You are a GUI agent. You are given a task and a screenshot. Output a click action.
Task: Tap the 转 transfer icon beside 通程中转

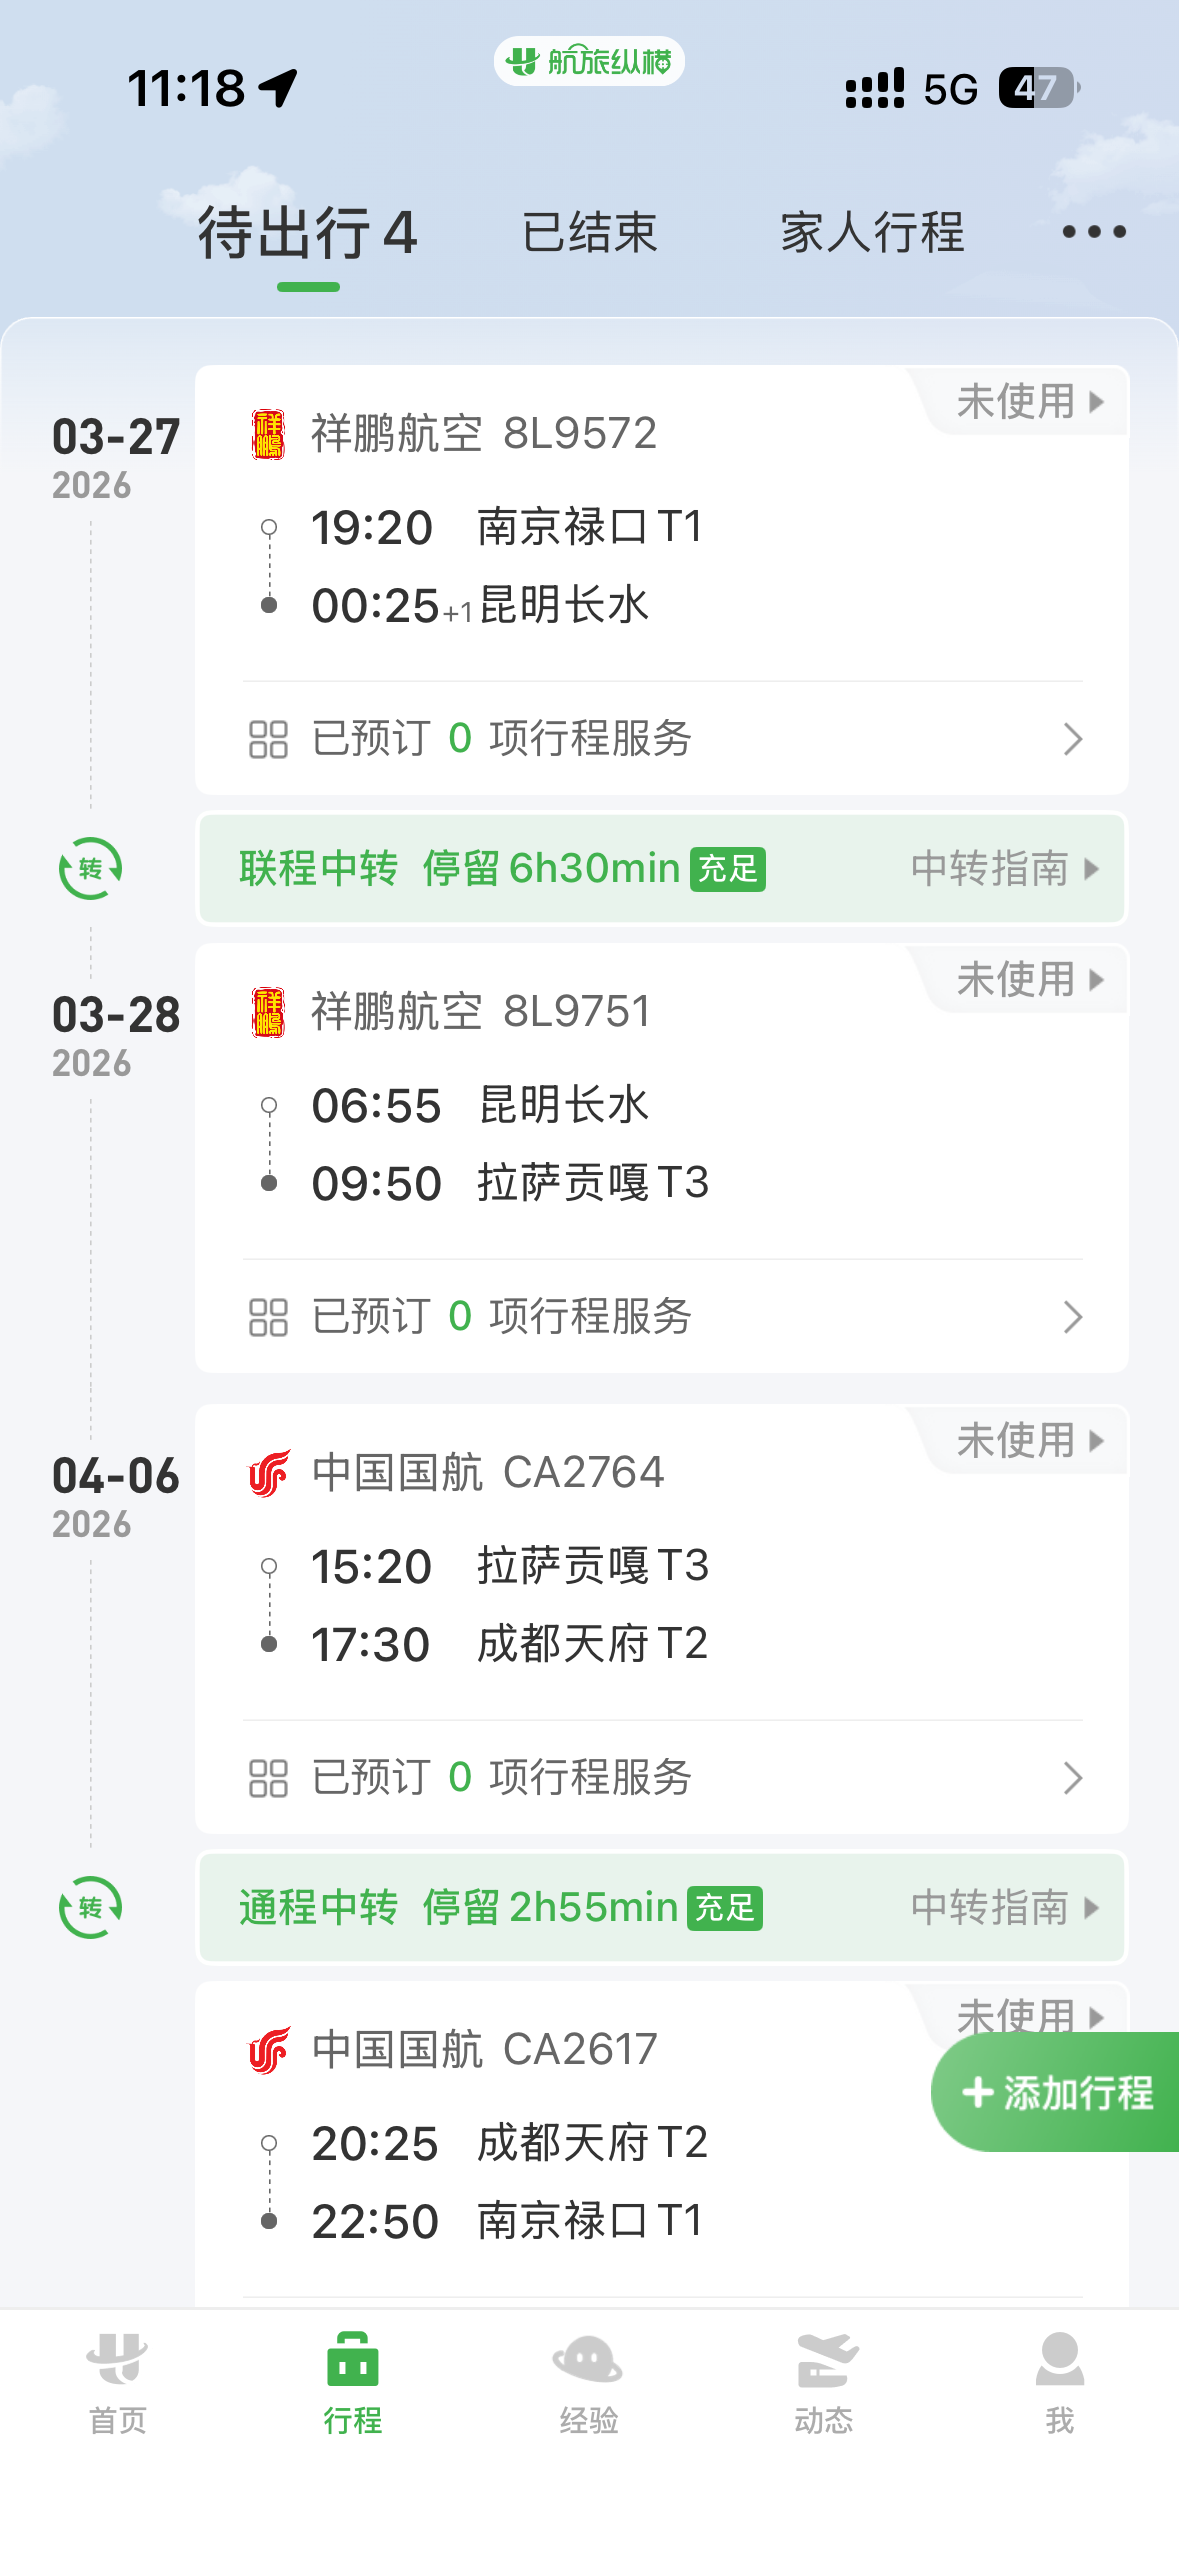90,1907
